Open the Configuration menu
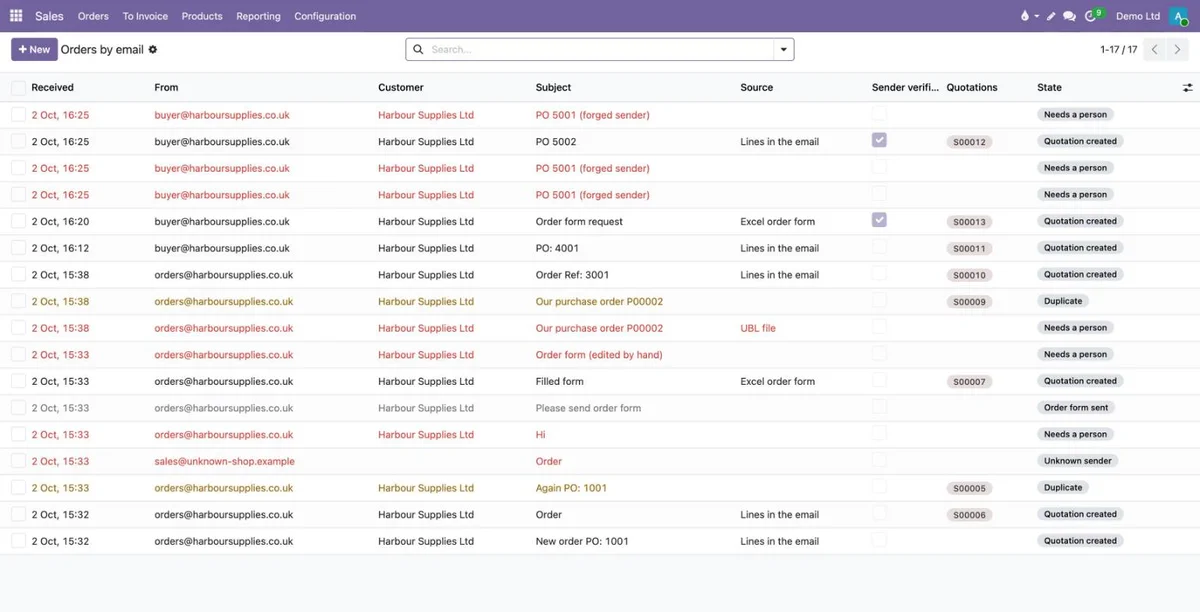This screenshot has width=1200, height=612. tap(325, 16)
